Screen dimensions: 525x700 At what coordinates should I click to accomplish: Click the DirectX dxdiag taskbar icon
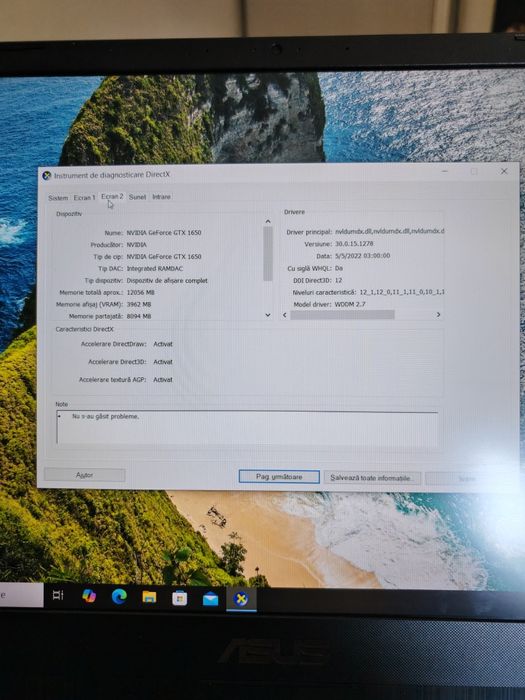[241, 600]
